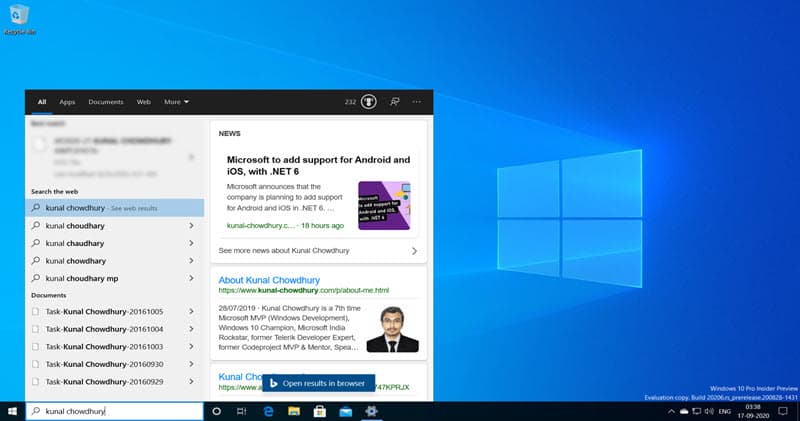Click the clock showing 03:38
The image size is (800, 421).
(753, 407)
